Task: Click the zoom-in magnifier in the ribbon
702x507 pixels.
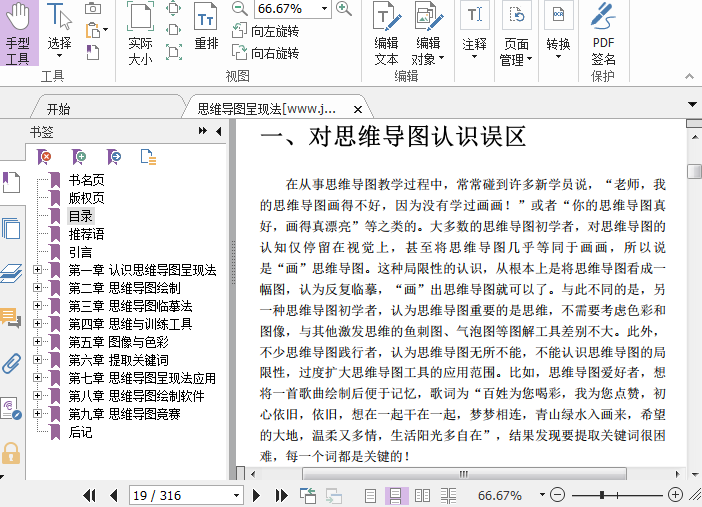Action: tap(344, 9)
